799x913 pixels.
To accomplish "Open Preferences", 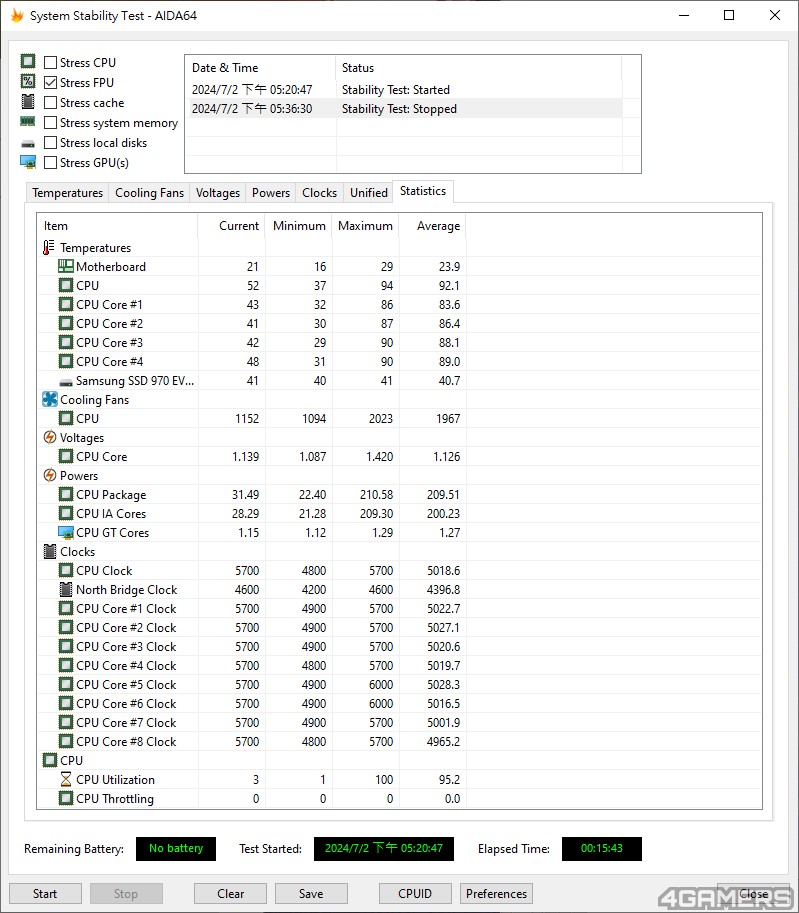I will point(496,894).
